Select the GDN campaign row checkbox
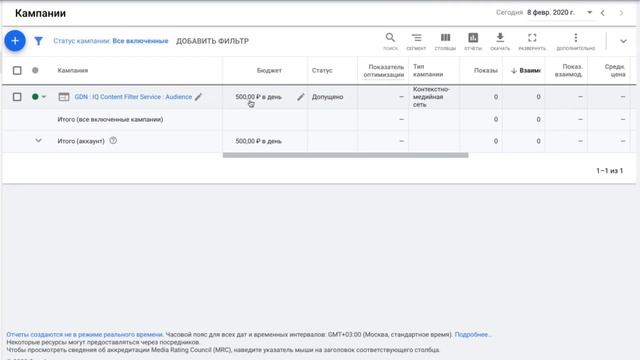This screenshot has width=640, height=360. [17, 97]
